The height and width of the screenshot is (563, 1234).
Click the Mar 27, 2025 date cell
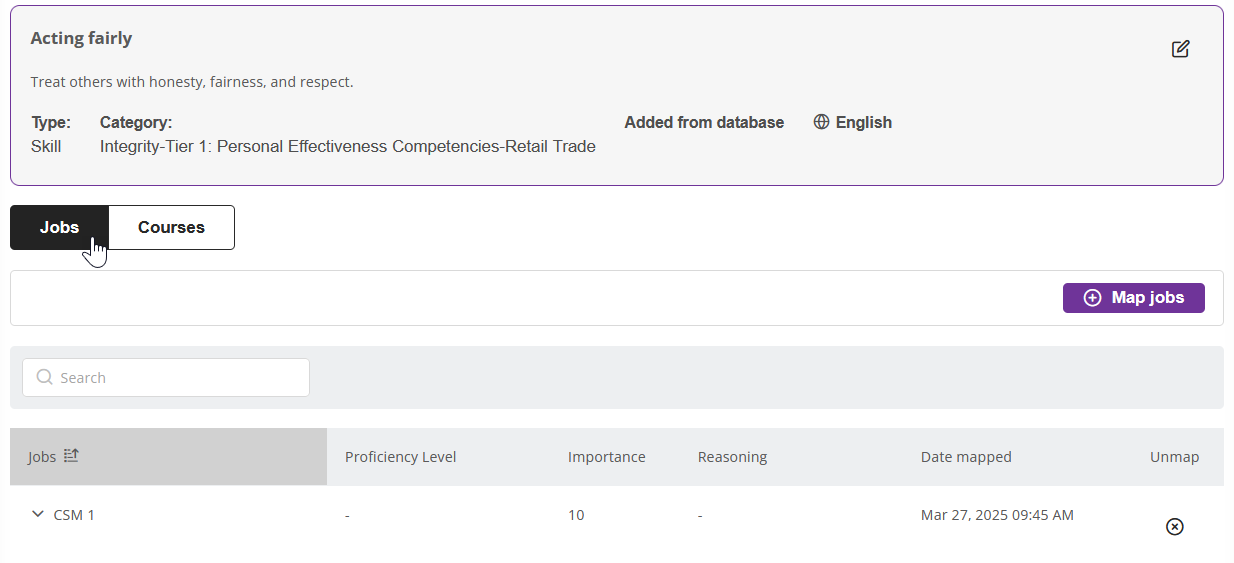996,515
